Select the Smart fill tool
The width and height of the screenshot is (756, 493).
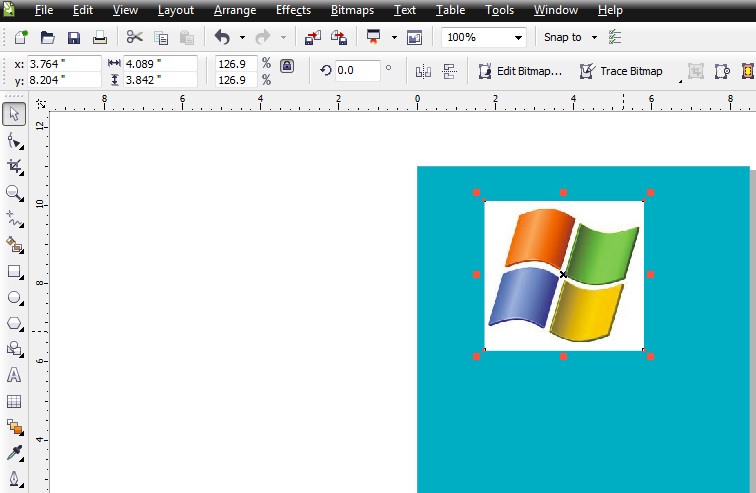(x=14, y=245)
